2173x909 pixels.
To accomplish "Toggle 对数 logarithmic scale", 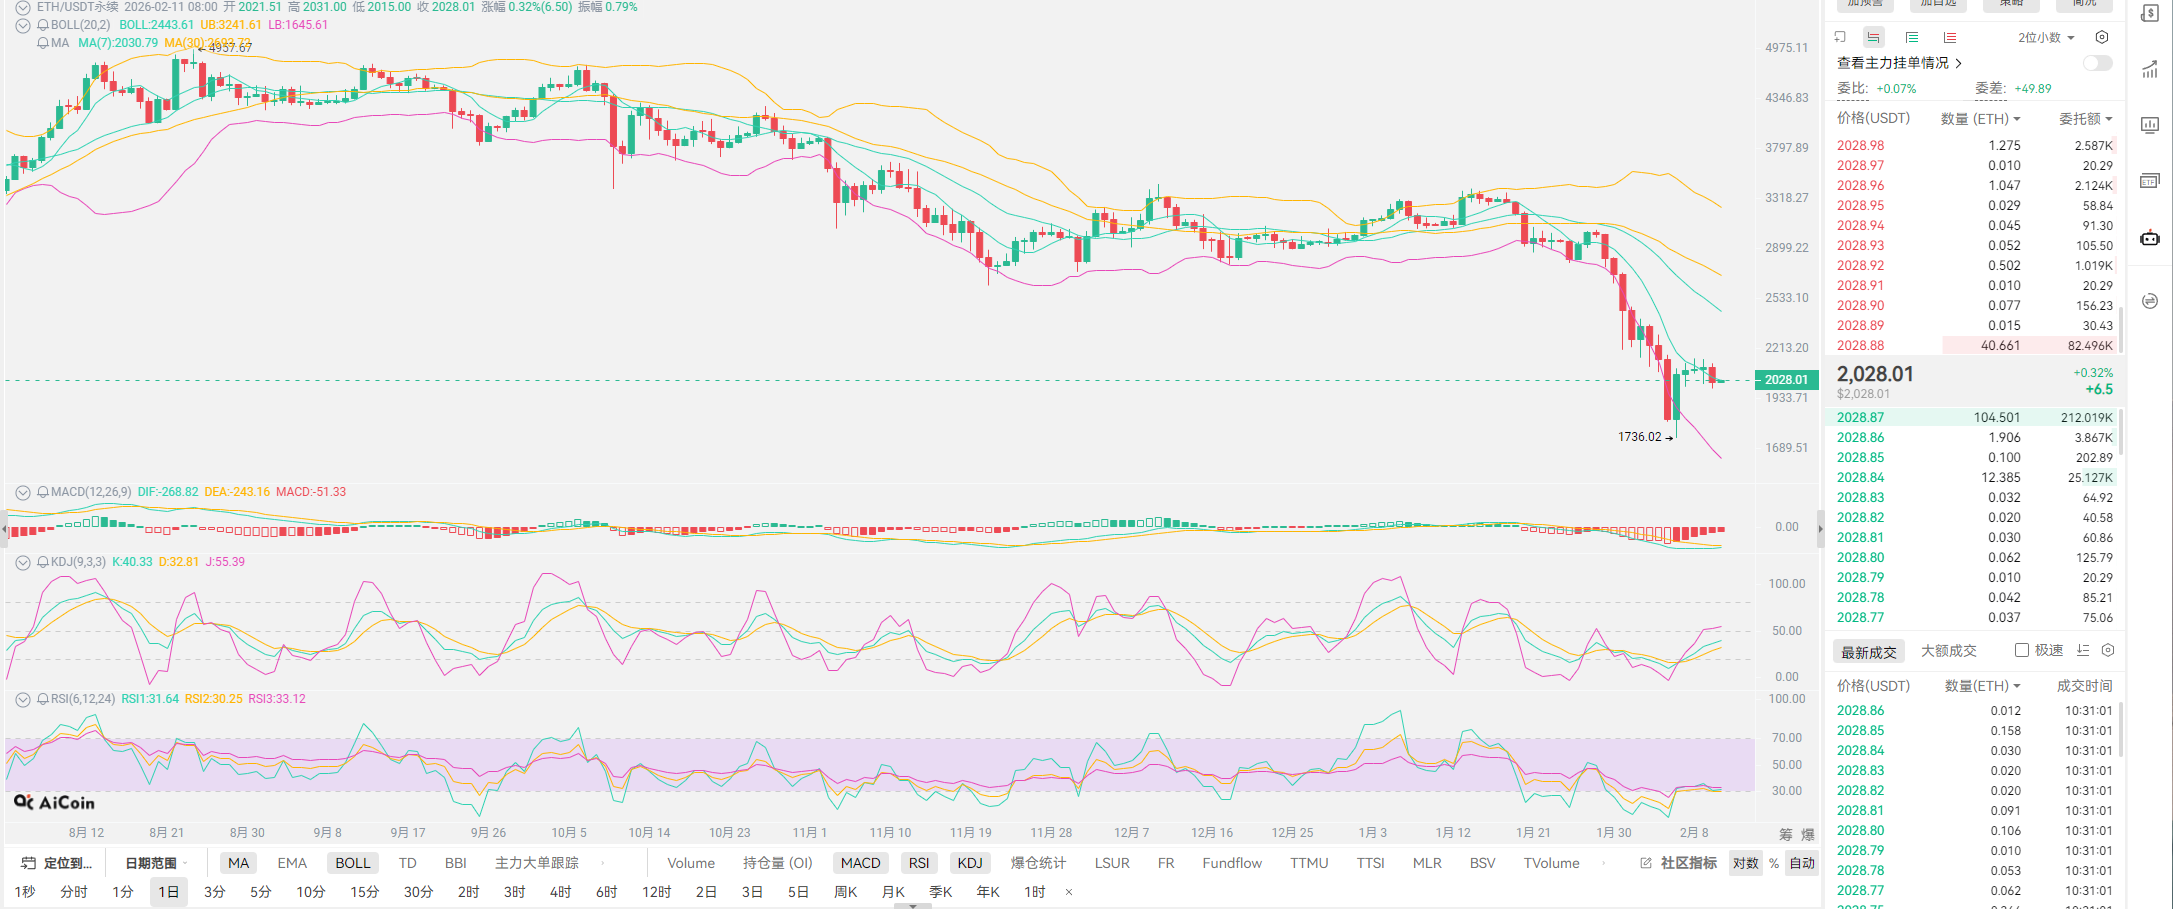I will point(1745,863).
